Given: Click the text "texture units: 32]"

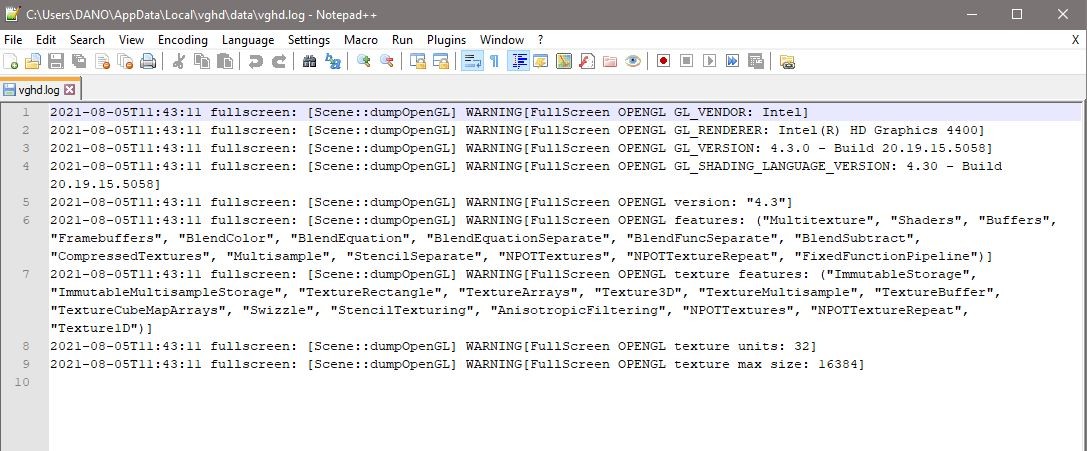Looking at the screenshot, I should (x=745, y=346).
